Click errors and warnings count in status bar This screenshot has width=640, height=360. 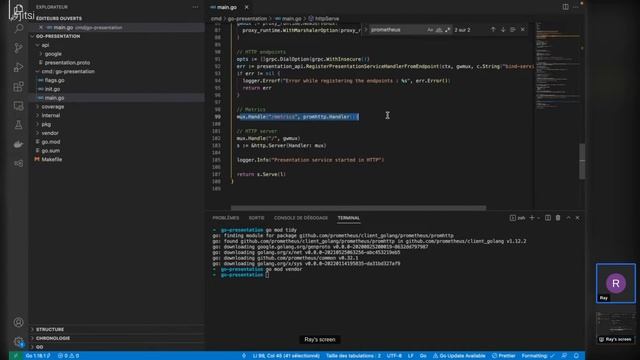68,356
